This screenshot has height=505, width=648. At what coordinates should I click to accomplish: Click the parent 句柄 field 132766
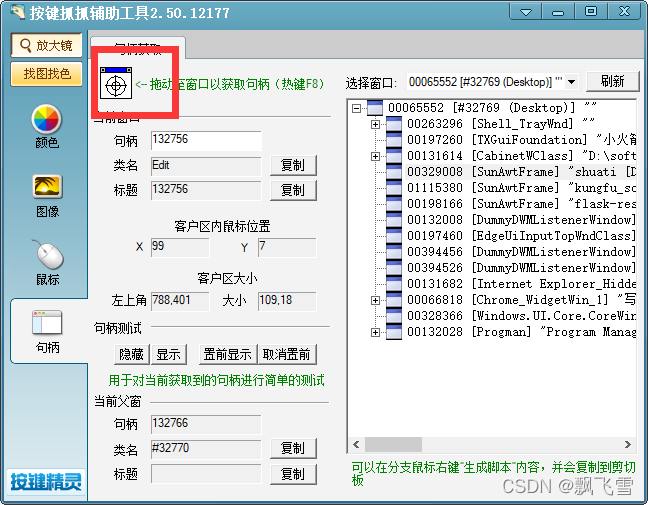point(206,424)
